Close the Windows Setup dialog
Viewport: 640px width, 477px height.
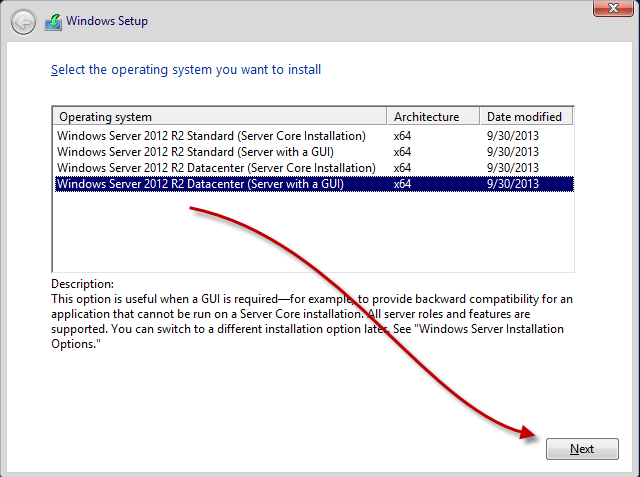(x=613, y=8)
